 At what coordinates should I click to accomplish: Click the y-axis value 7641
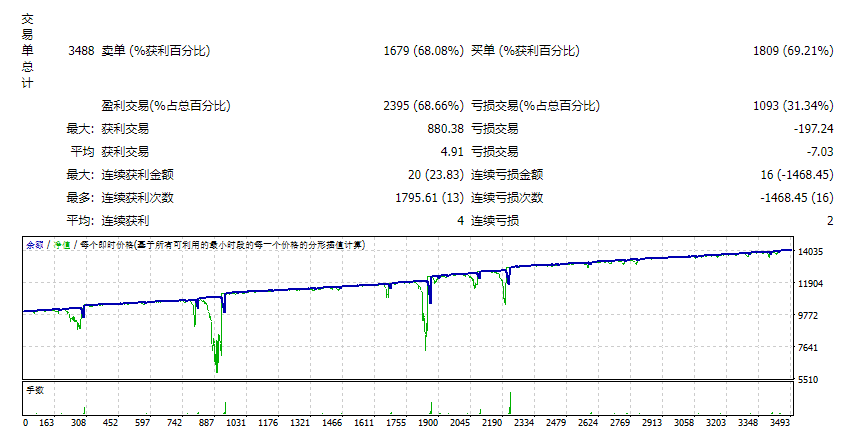(808, 347)
